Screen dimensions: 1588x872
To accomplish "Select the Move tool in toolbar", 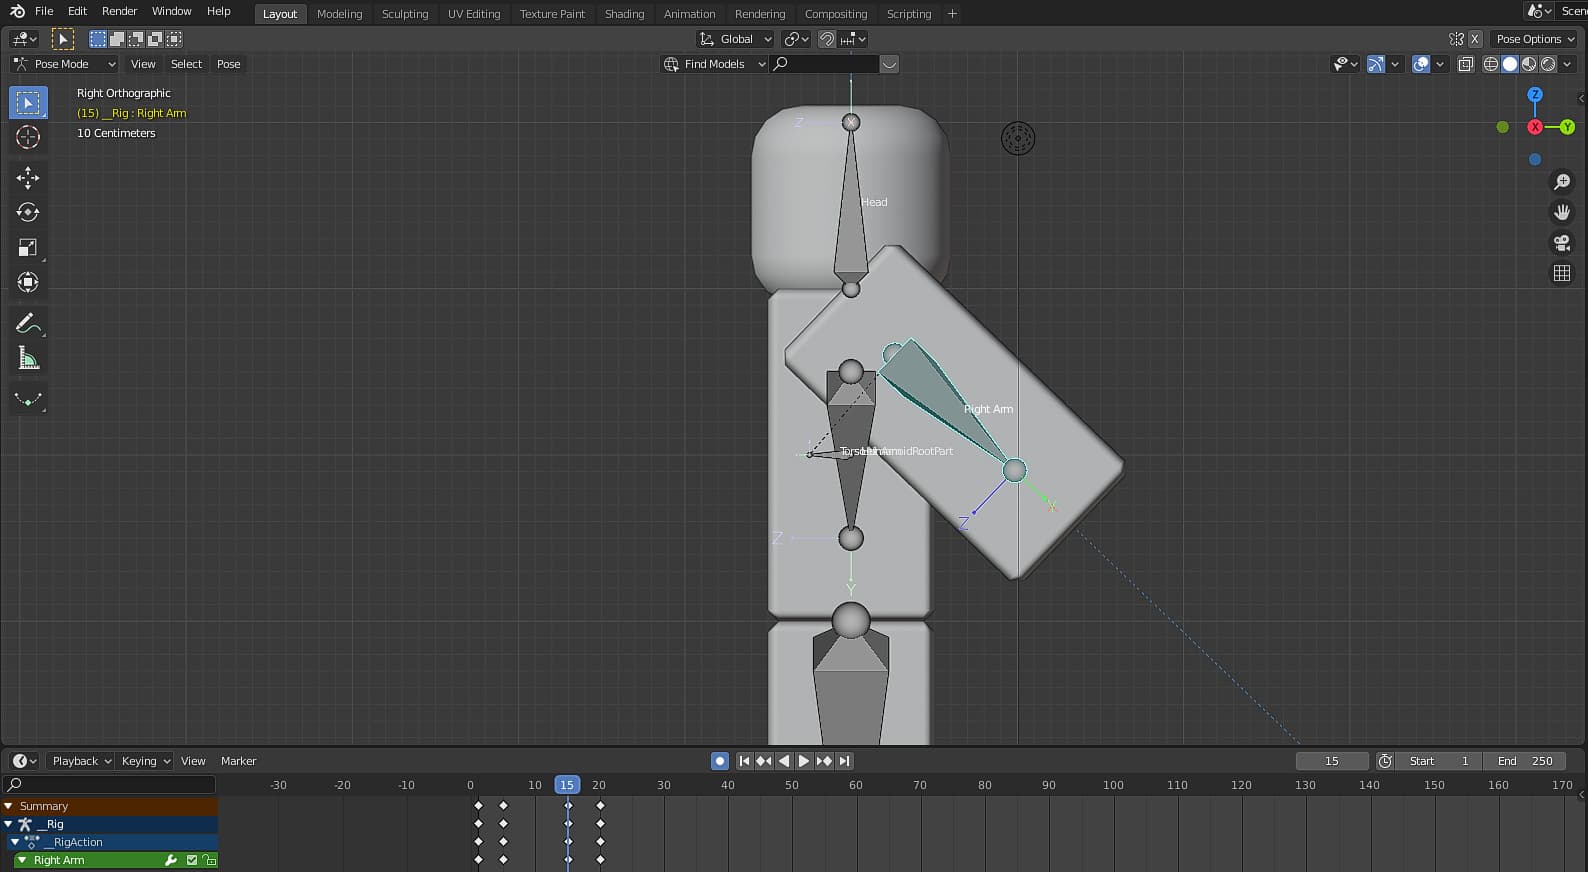I will click(28, 178).
